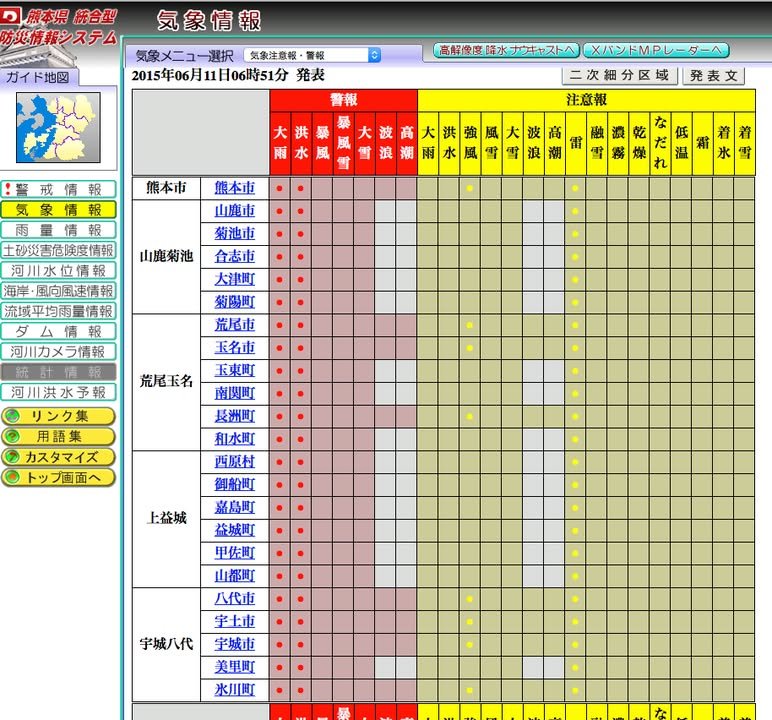Viewport: 772px width, 720px height.
Task: Select 土砂災害危険度情報 in the sidebar
Action: 59,250
